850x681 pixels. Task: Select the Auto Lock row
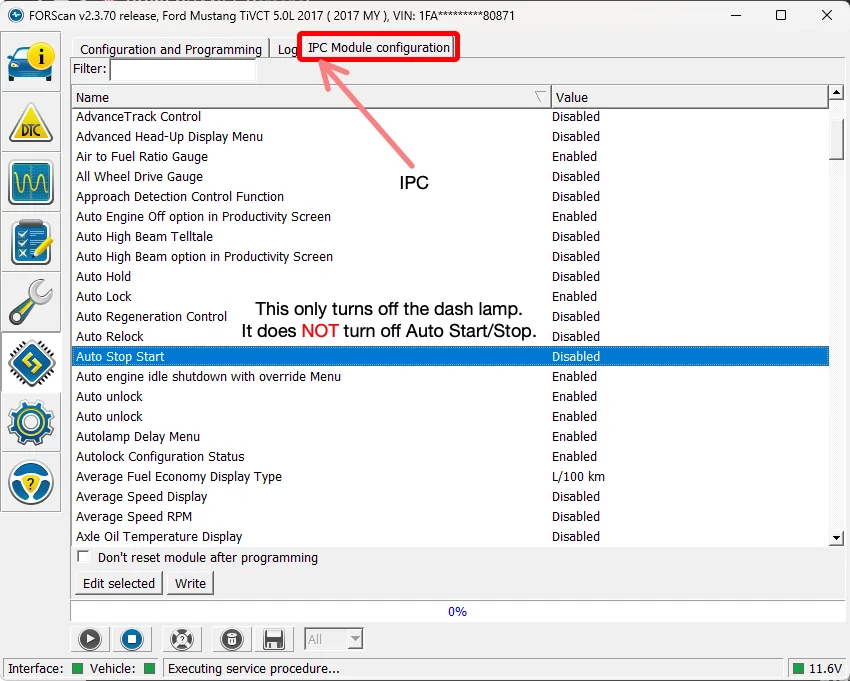click(x=450, y=297)
